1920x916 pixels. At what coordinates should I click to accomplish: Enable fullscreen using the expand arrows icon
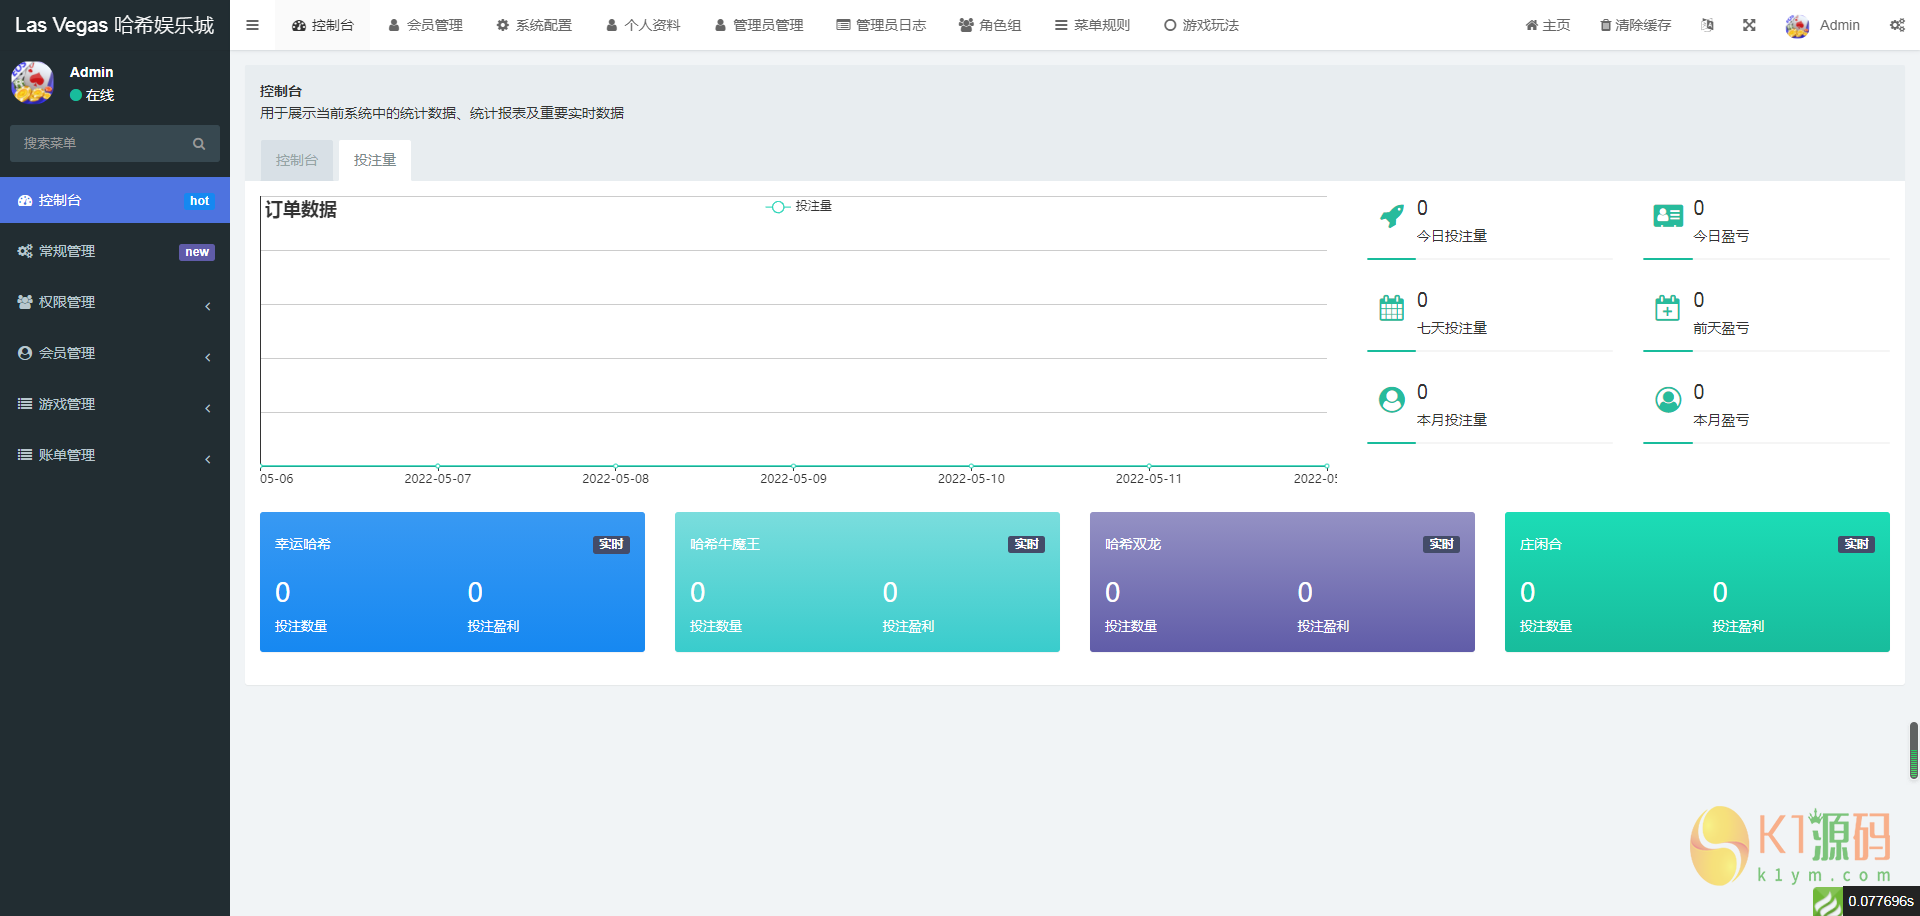1748,24
